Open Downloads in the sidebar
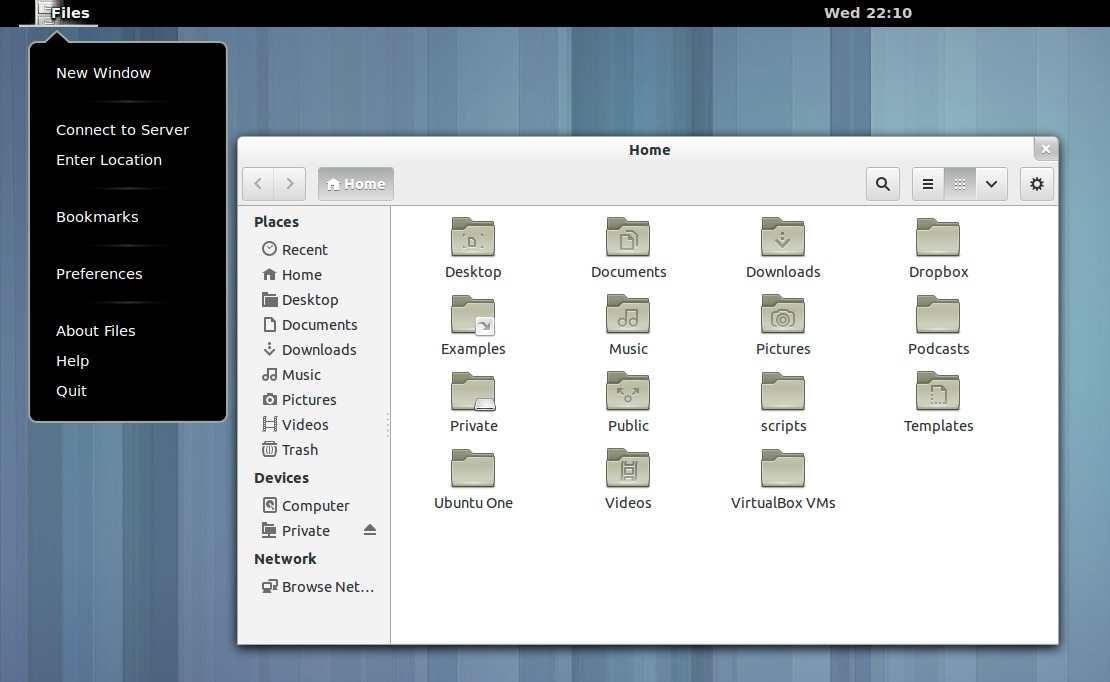 point(315,350)
